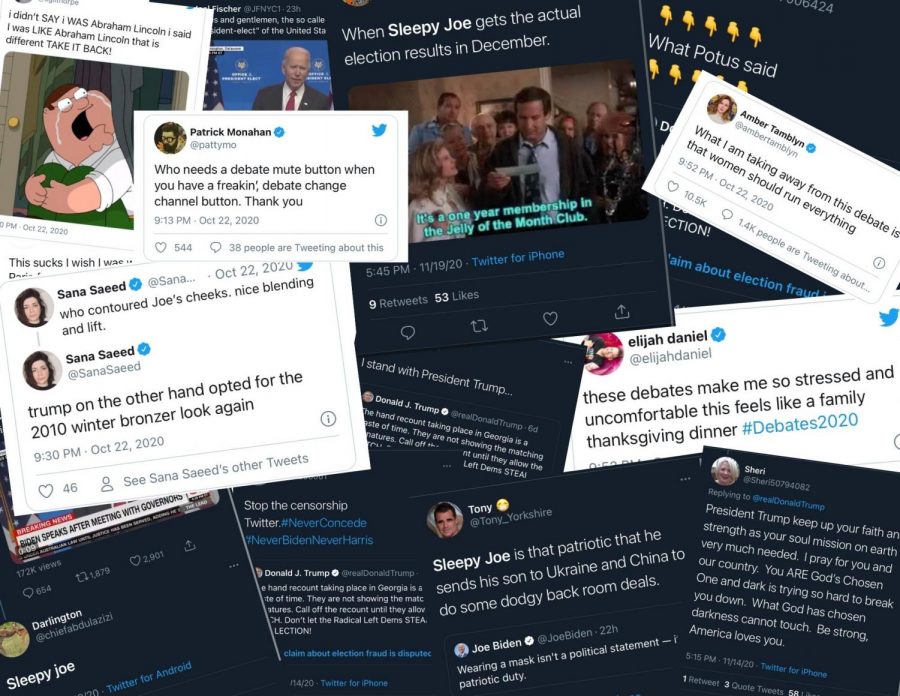Retweet the Sleepy Joe election results tweet

[479, 326]
